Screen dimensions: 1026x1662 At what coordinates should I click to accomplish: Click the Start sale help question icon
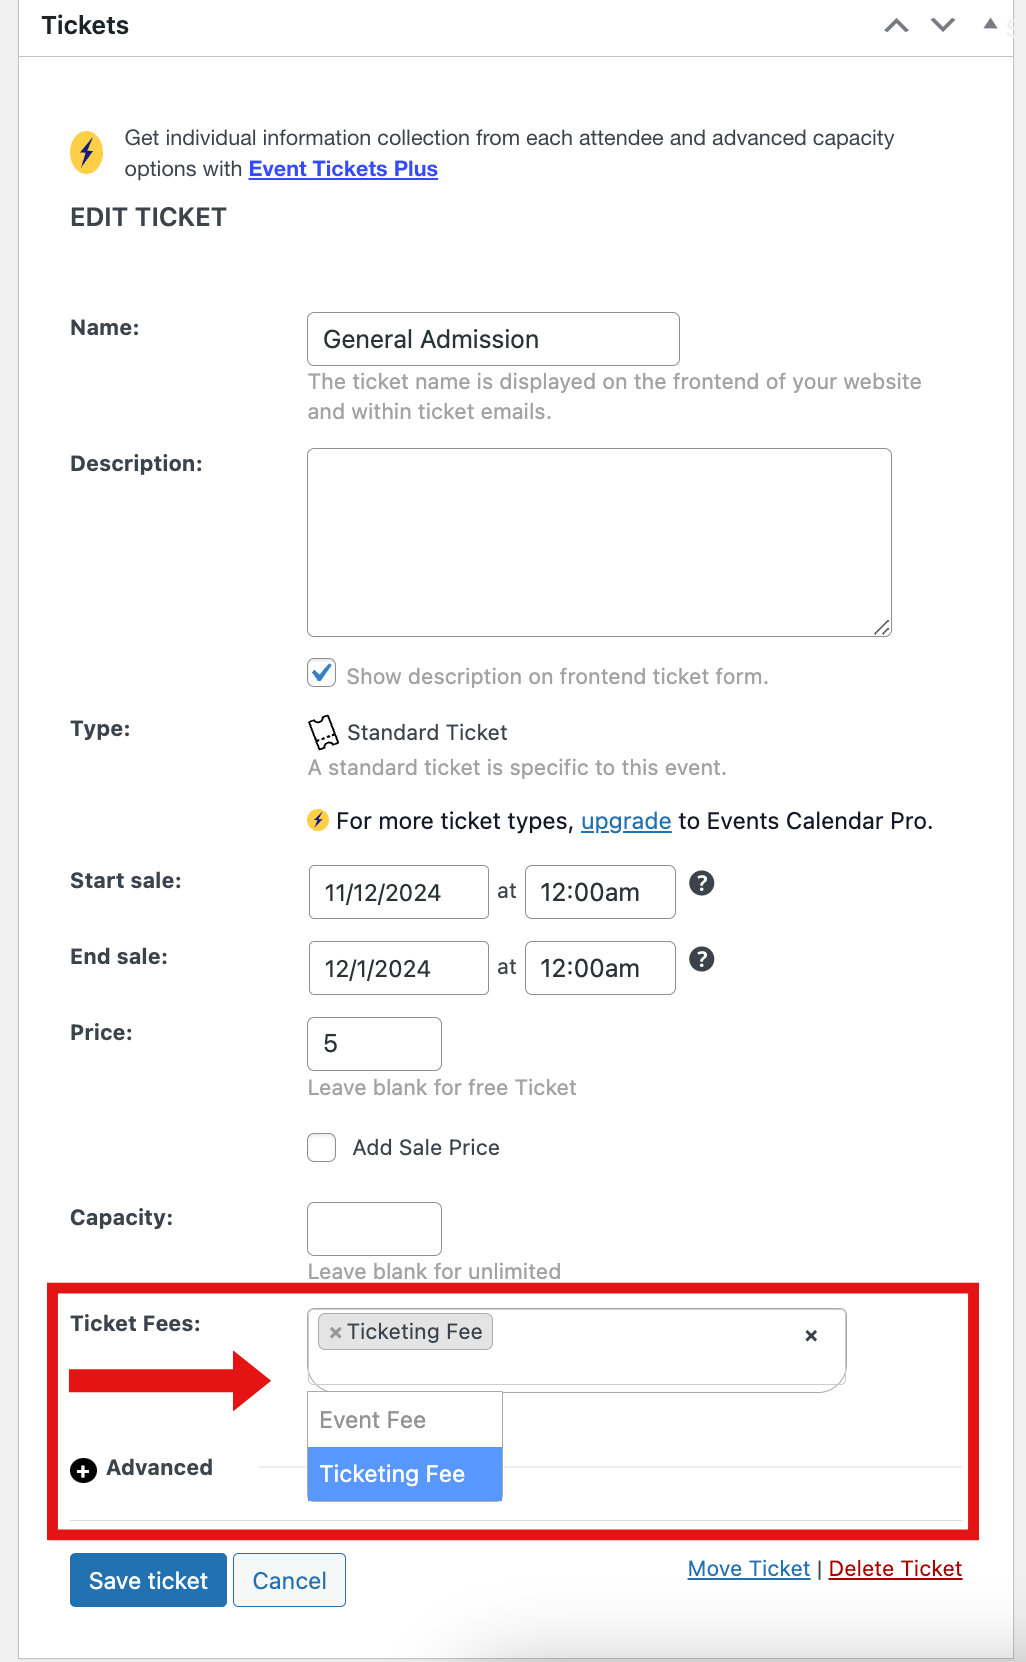point(702,883)
